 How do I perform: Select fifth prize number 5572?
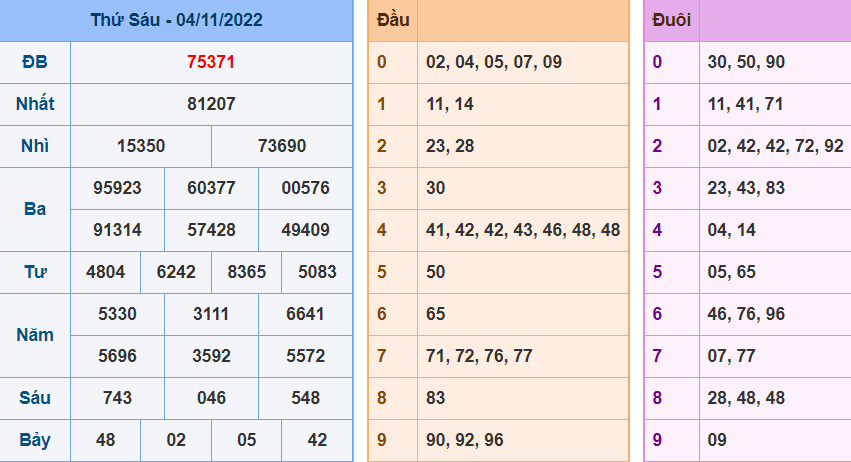(306, 356)
